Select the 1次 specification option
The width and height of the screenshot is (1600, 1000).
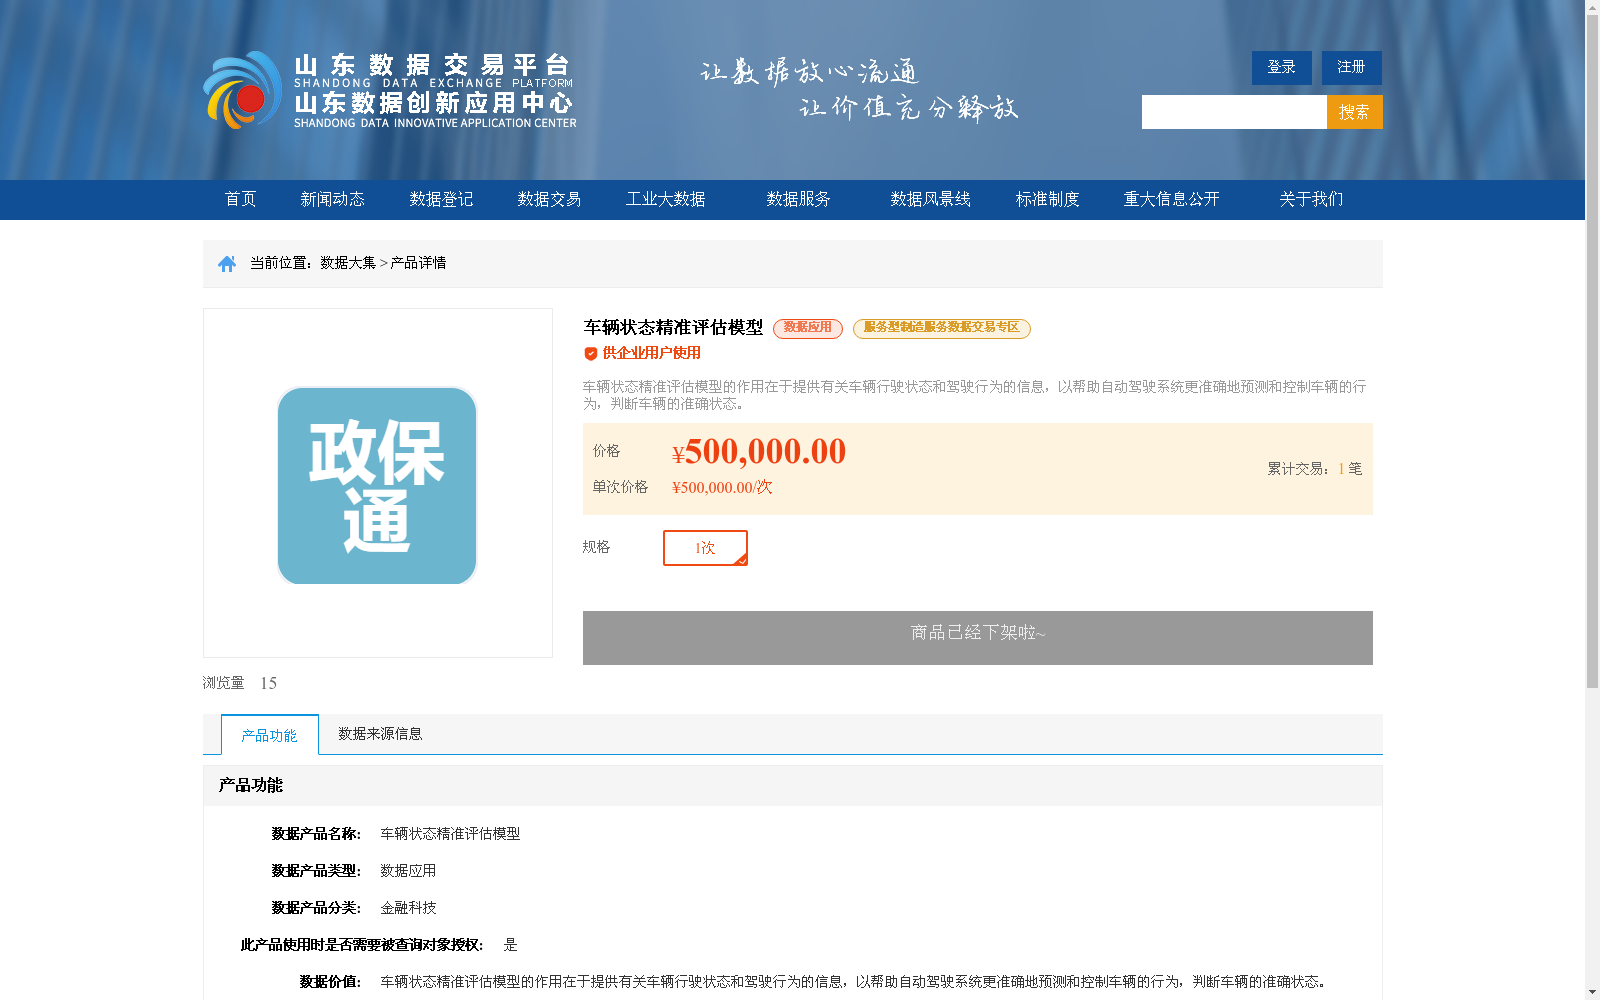click(x=705, y=548)
